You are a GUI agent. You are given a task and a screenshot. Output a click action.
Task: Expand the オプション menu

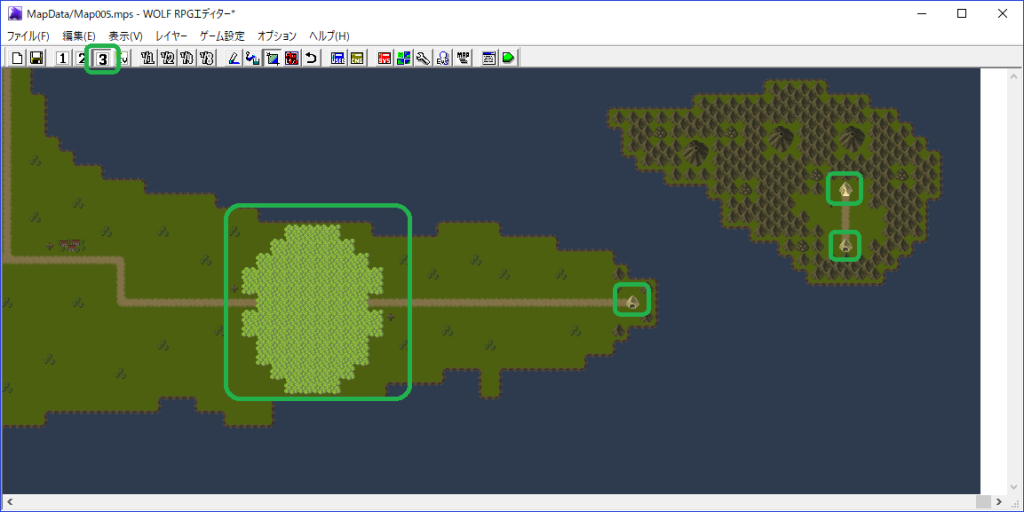[x=277, y=36]
